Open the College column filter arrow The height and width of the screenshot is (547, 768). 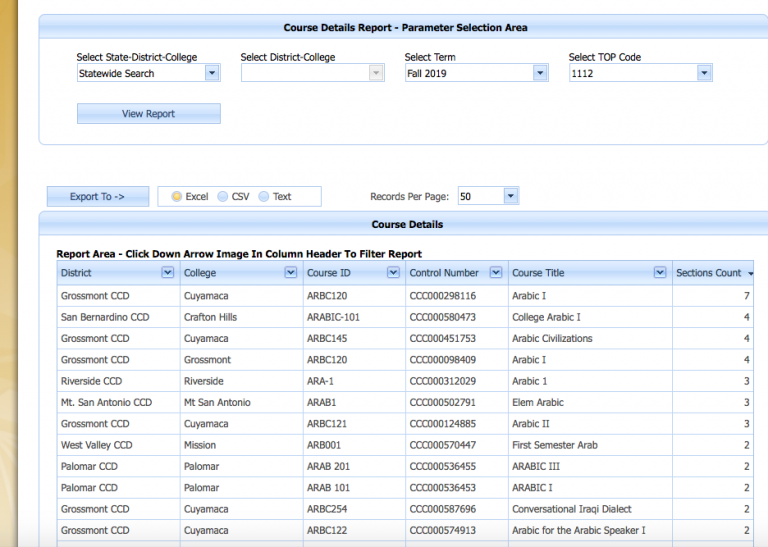[290, 272]
